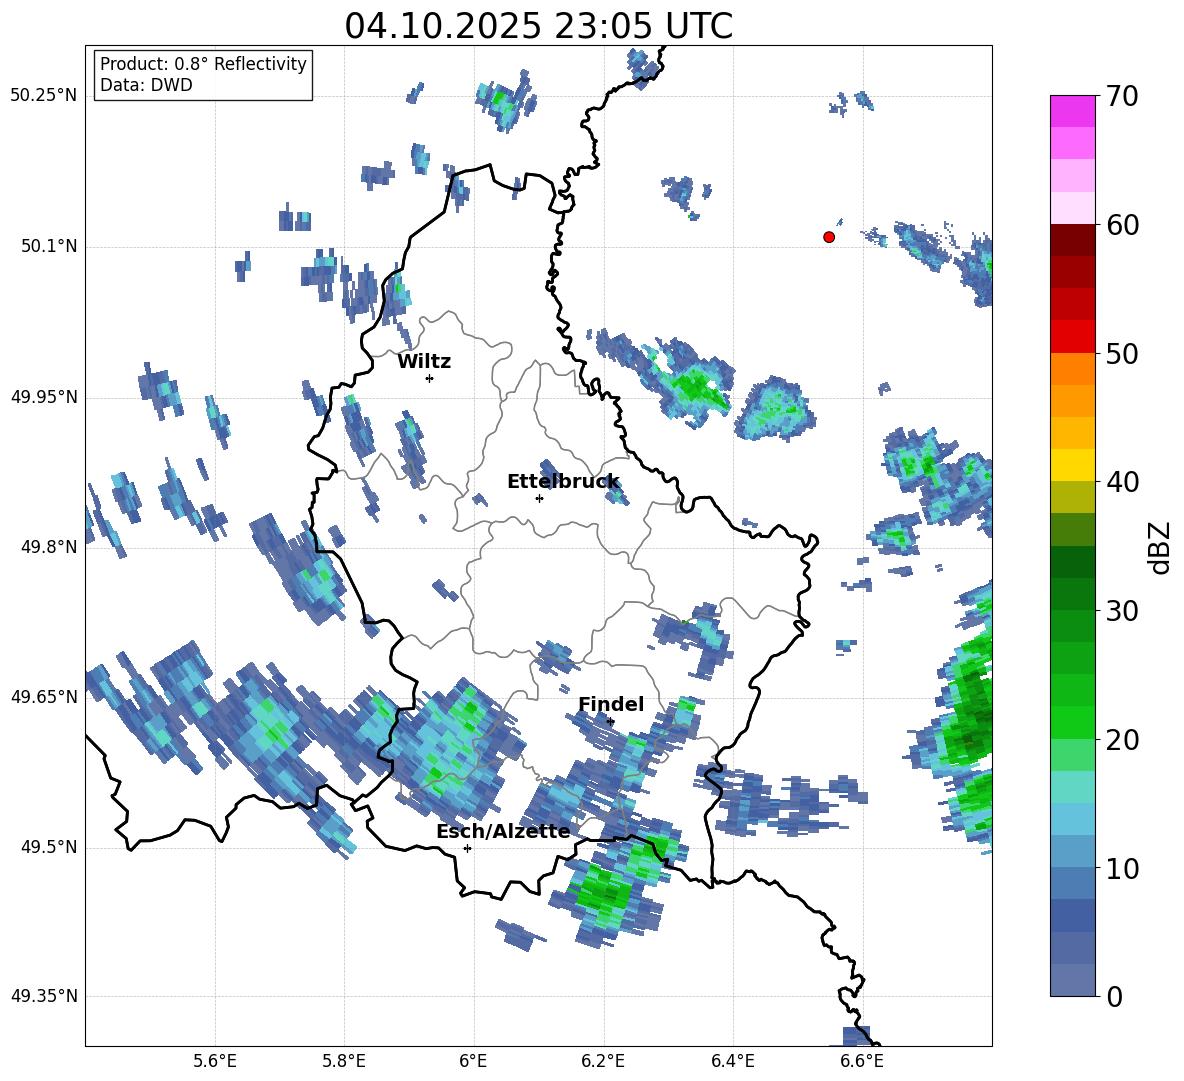Select the Esch/Alzette city label
Viewport: 1184px width, 1081px height.
[x=503, y=831]
